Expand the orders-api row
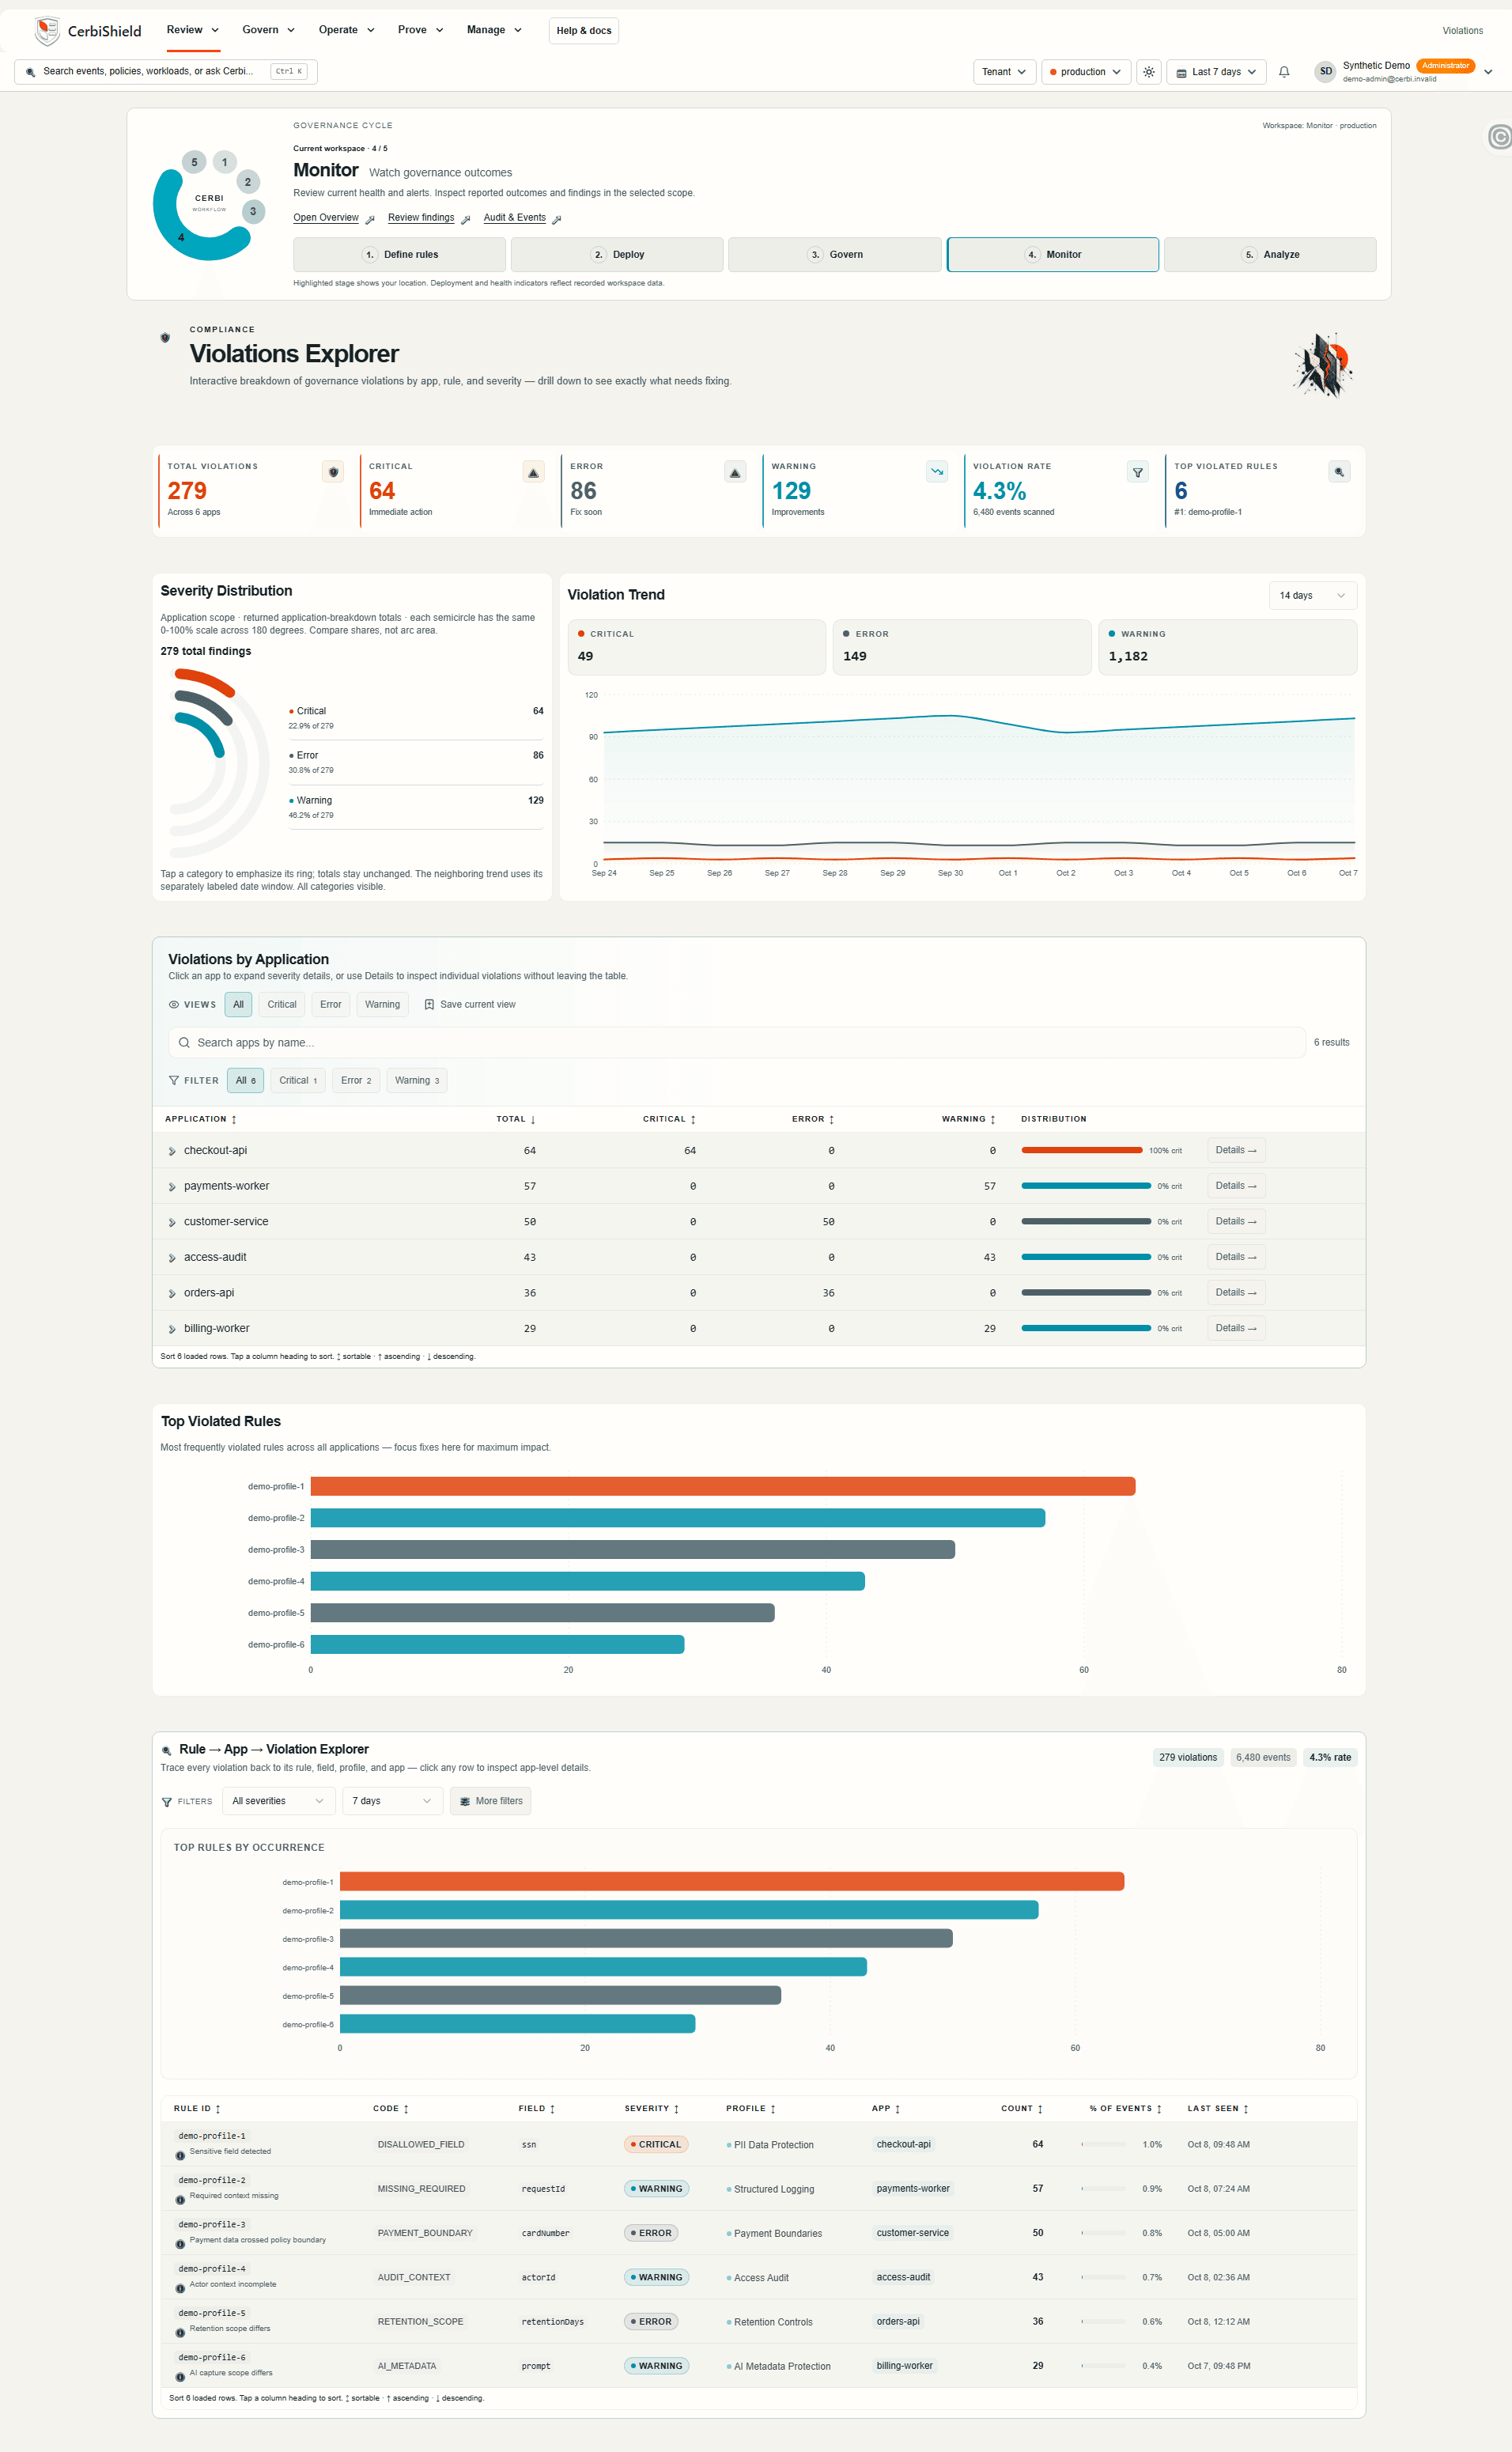 pos(172,1294)
